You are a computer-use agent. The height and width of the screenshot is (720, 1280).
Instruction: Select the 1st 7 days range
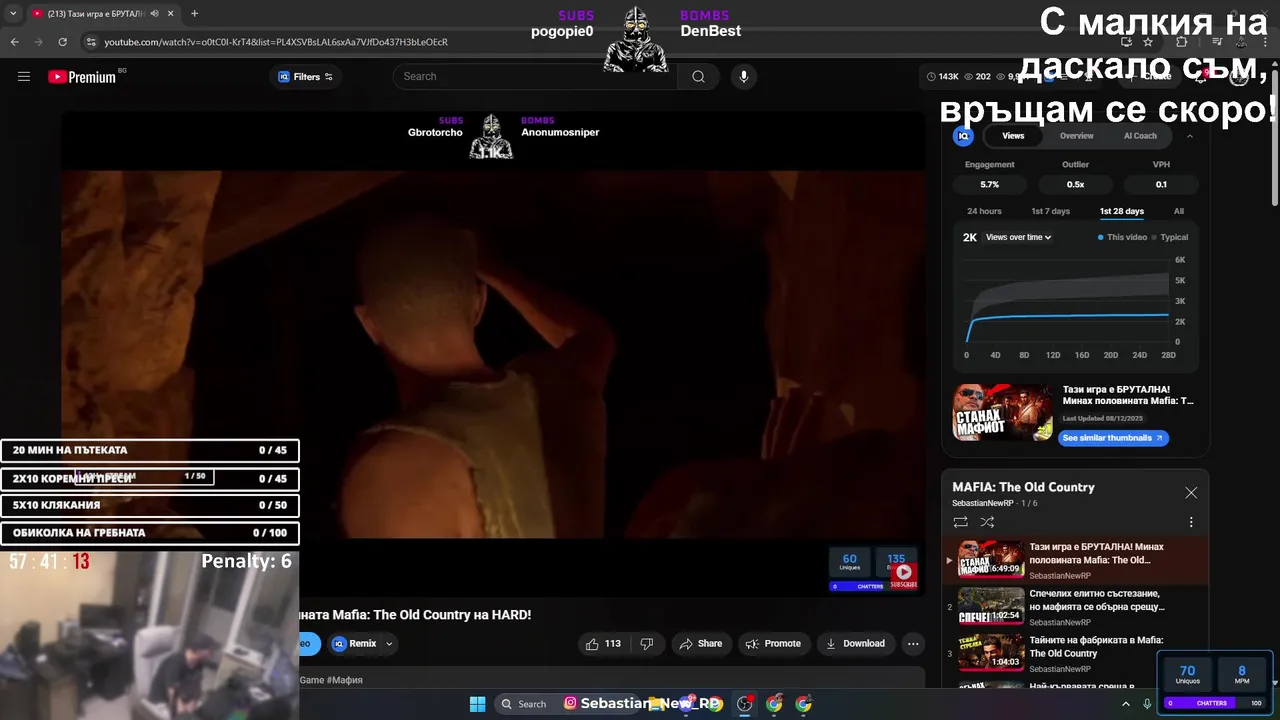1050,211
